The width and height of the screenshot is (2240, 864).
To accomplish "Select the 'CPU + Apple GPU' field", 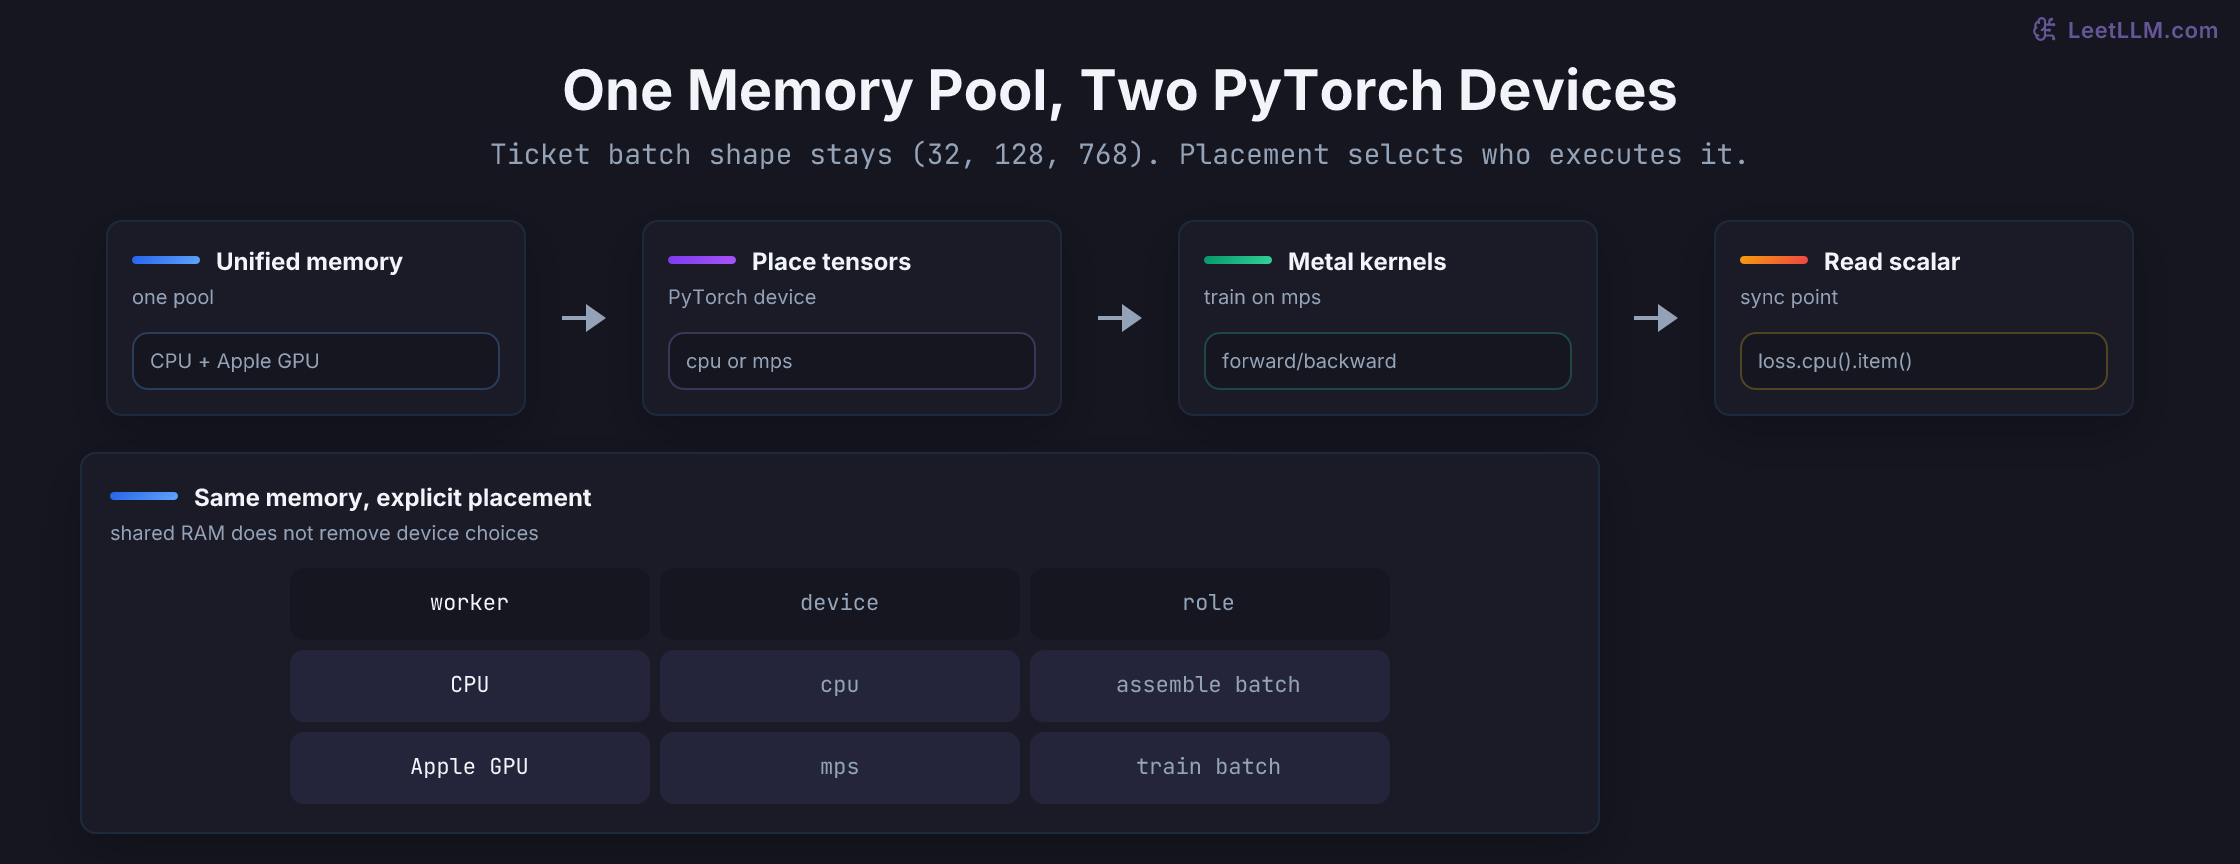I will pos(316,361).
